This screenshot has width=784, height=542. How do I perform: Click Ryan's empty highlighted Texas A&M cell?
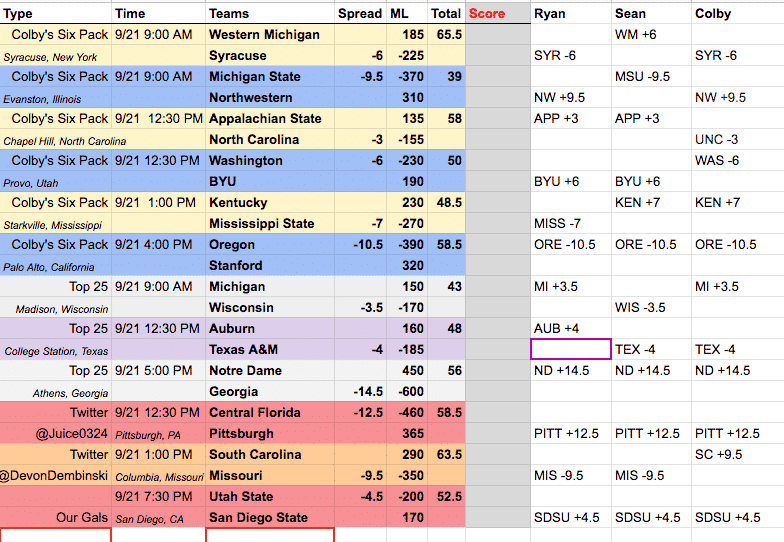pos(570,349)
